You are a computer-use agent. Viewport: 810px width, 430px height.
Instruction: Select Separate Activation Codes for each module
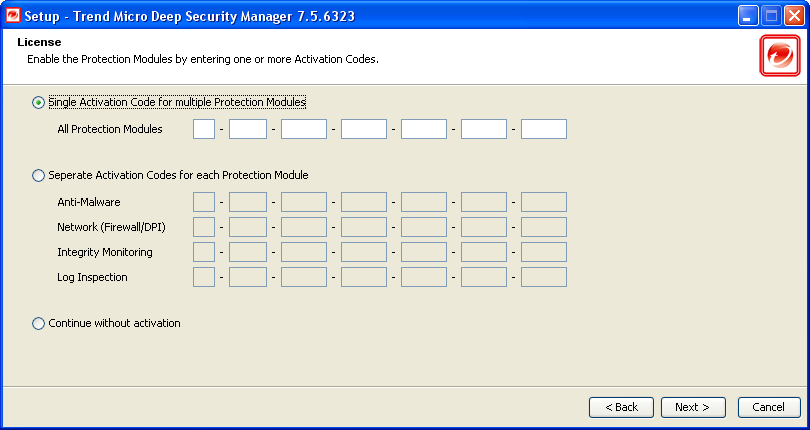click(39, 176)
